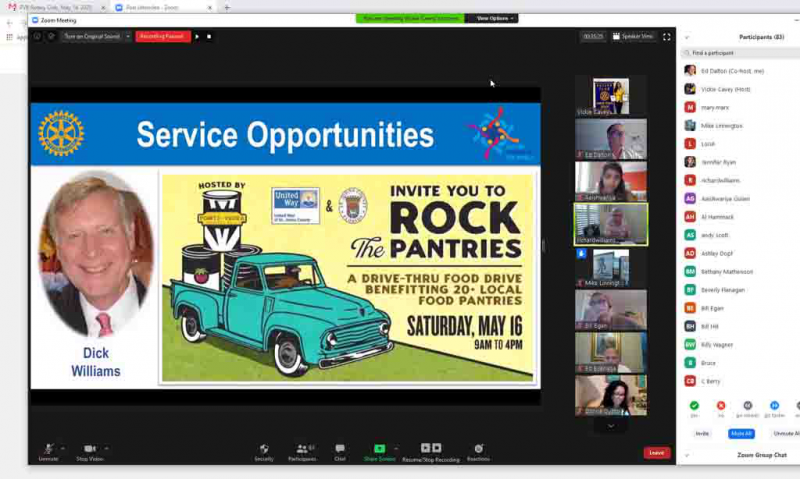
Task: Click the blue Mute All button
Action: (x=741, y=434)
